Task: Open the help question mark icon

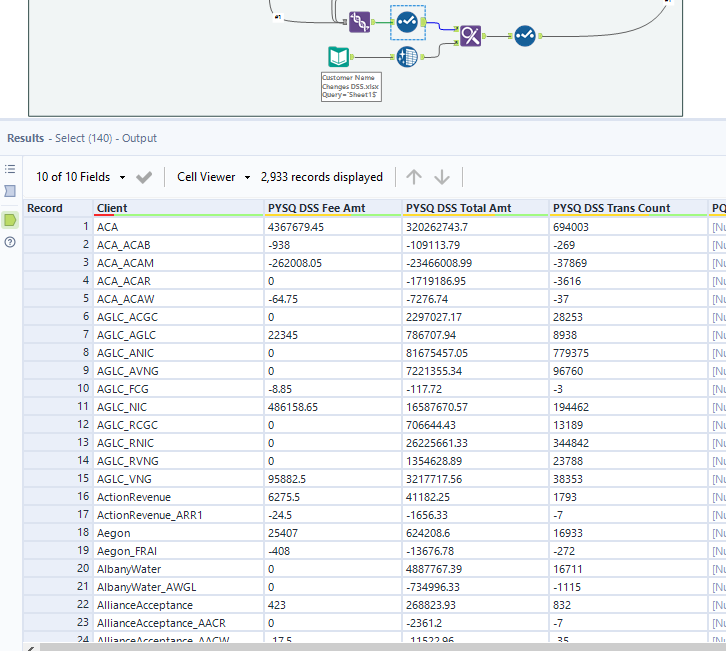Action: tap(10, 243)
